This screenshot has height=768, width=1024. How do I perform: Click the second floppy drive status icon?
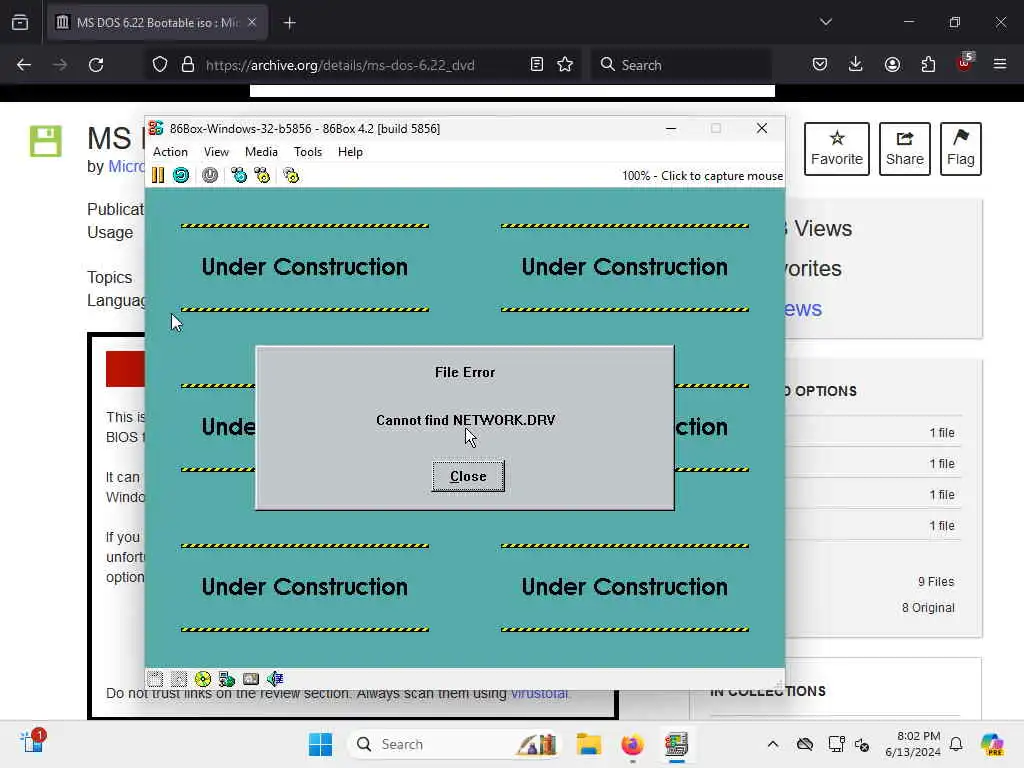tap(178, 679)
